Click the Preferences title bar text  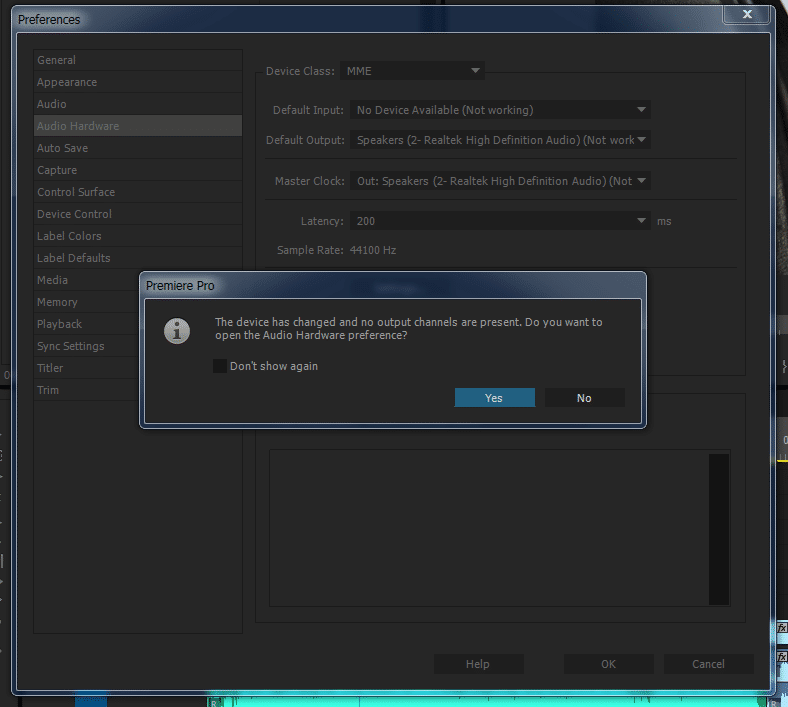[49, 20]
